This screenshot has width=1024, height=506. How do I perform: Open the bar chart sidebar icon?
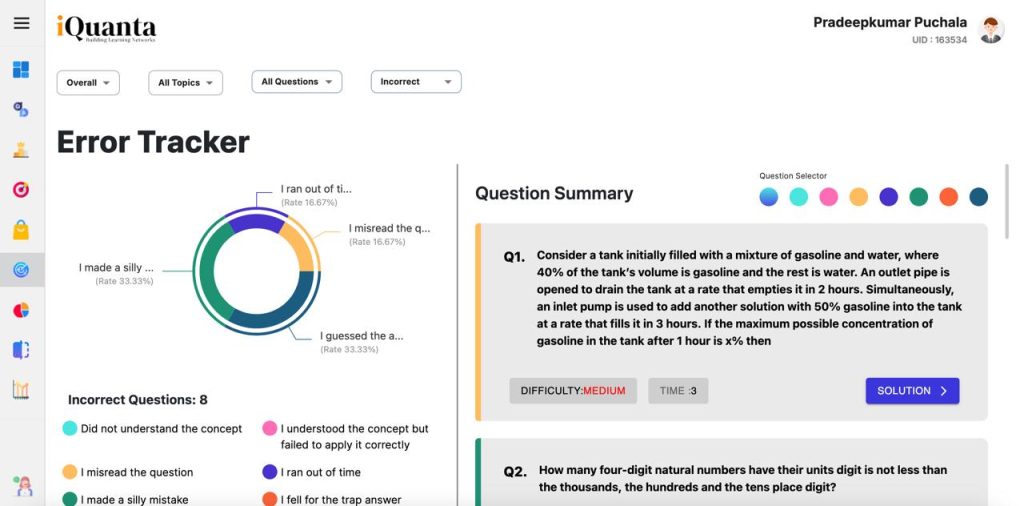click(x=21, y=390)
